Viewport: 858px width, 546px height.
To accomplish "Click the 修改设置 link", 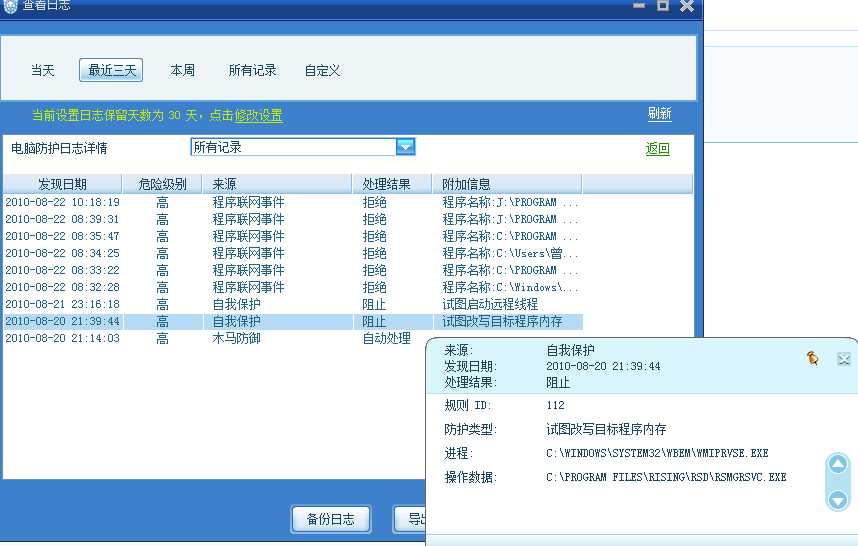I will 258,115.
